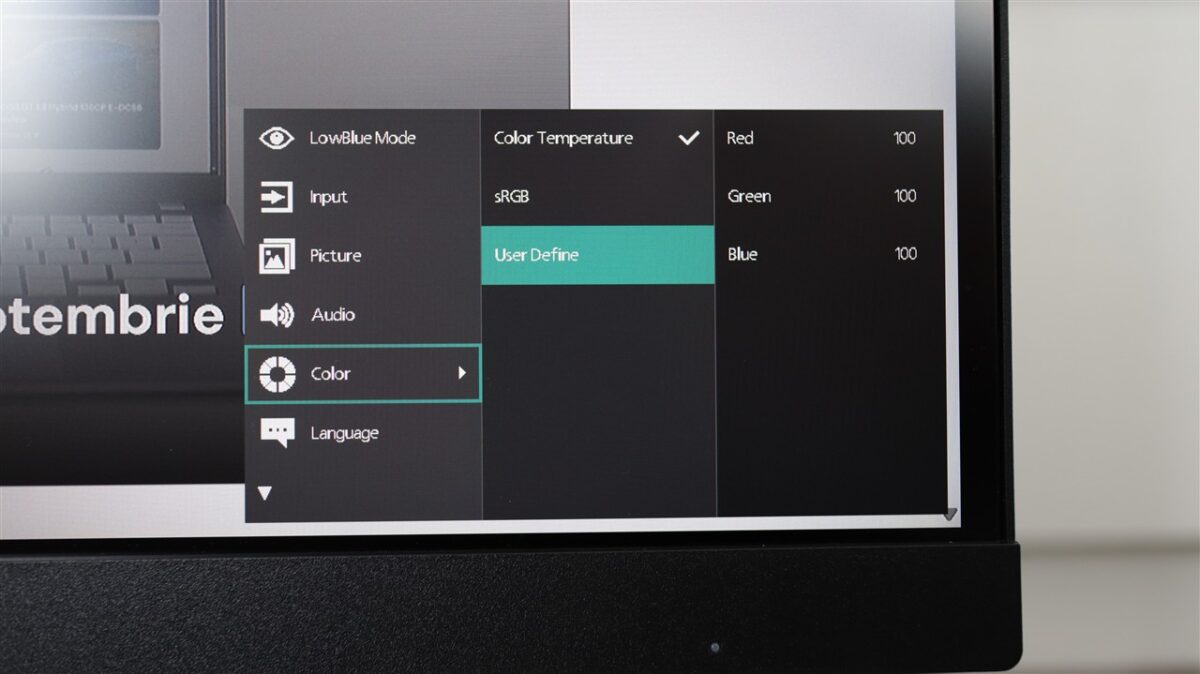1200x674 pixels.
Task: Expand Color submenu with right arrow
Action: 461,373
